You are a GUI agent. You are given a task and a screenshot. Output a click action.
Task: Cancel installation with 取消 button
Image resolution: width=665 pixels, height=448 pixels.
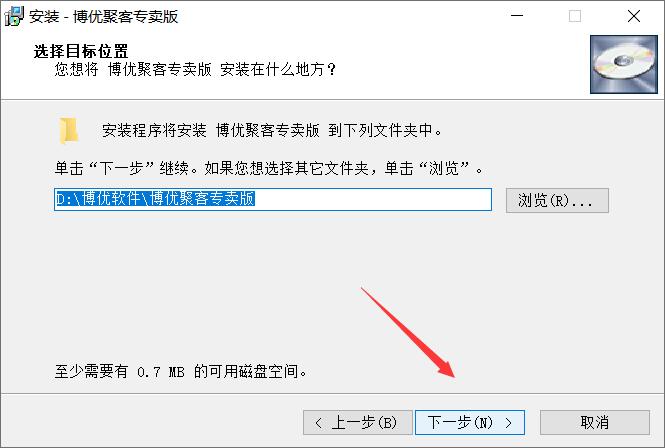(x=595, y=423)
